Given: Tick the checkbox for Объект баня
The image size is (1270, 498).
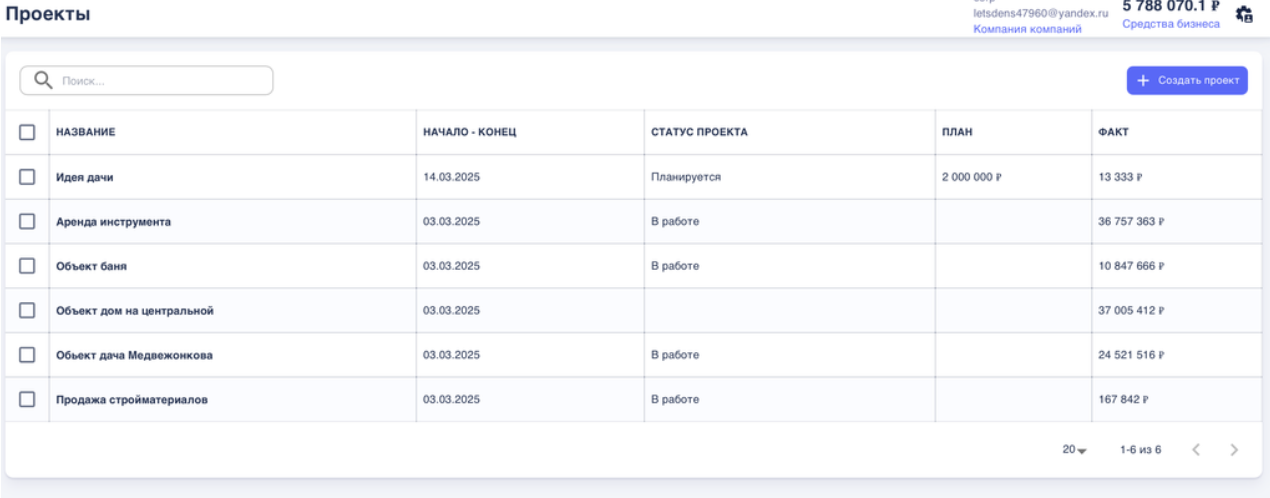Looking at the screenshot, I should tap(28, 266).
